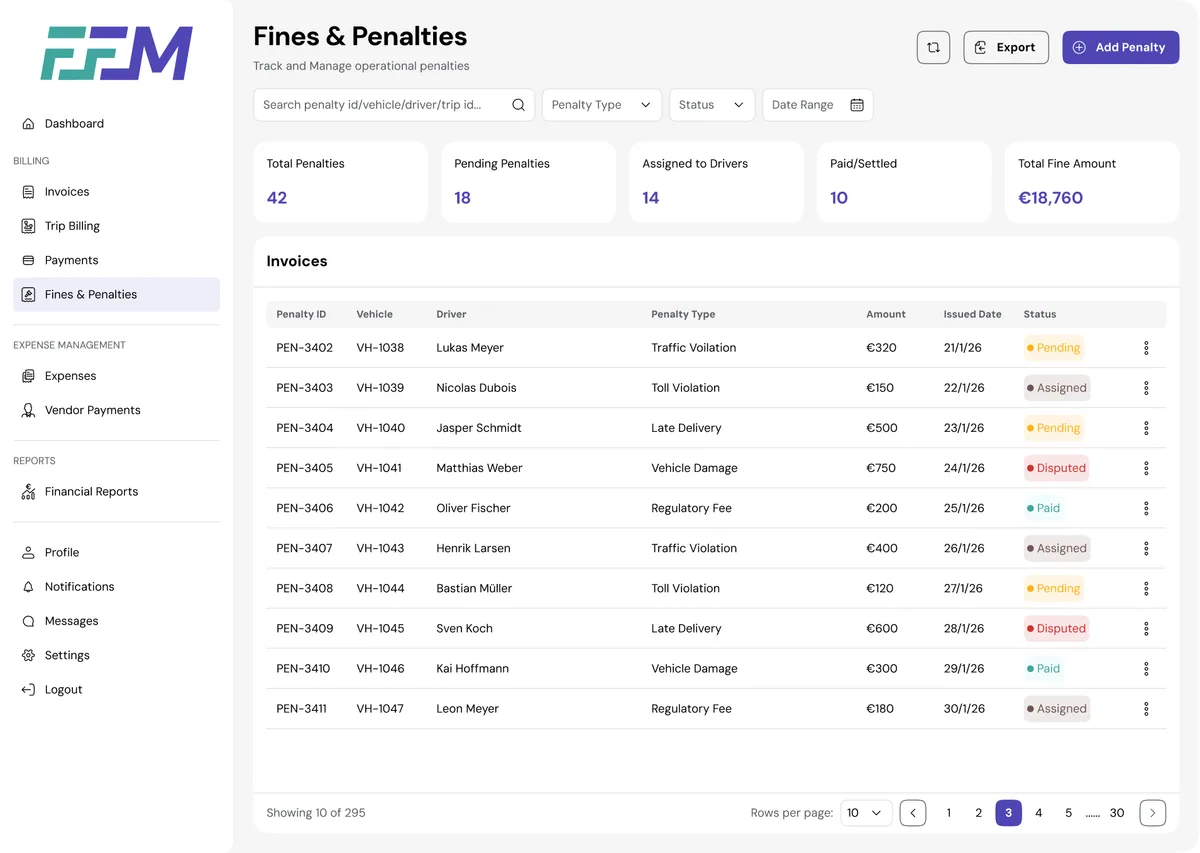
Task: Open the Penalty Type dropdown
Action: pos(601,104)
